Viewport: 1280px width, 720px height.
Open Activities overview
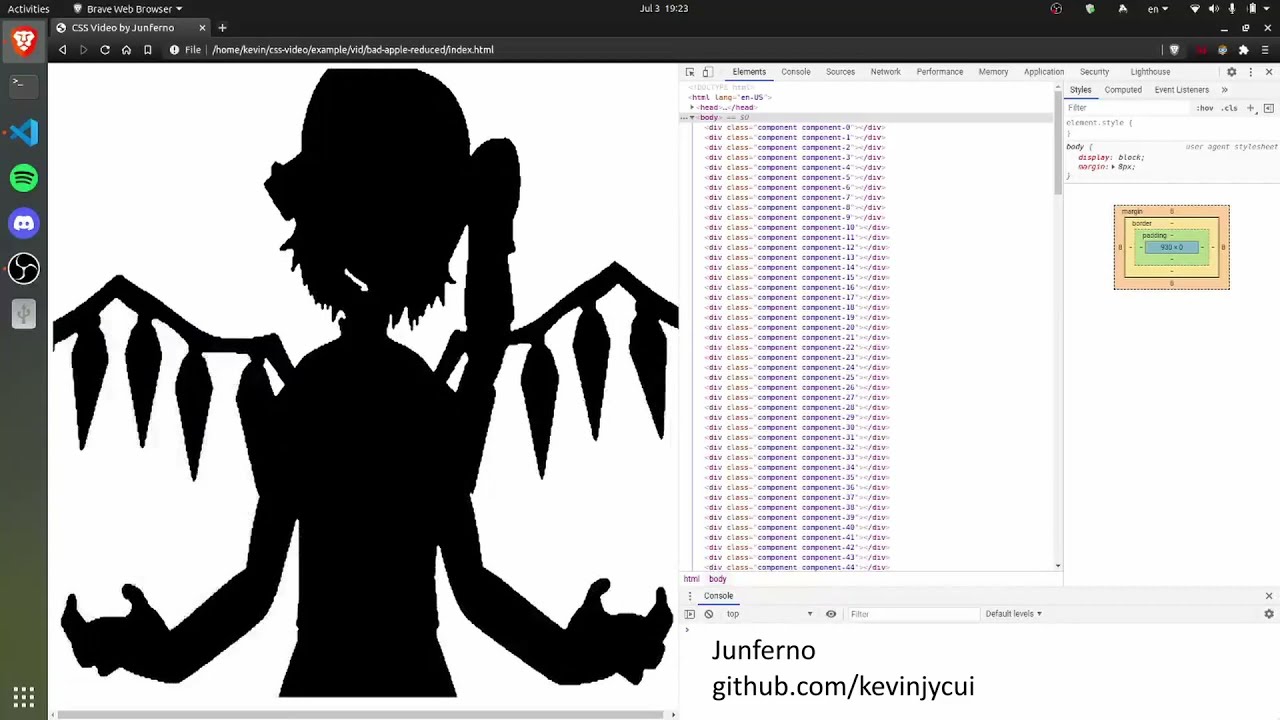28,8
